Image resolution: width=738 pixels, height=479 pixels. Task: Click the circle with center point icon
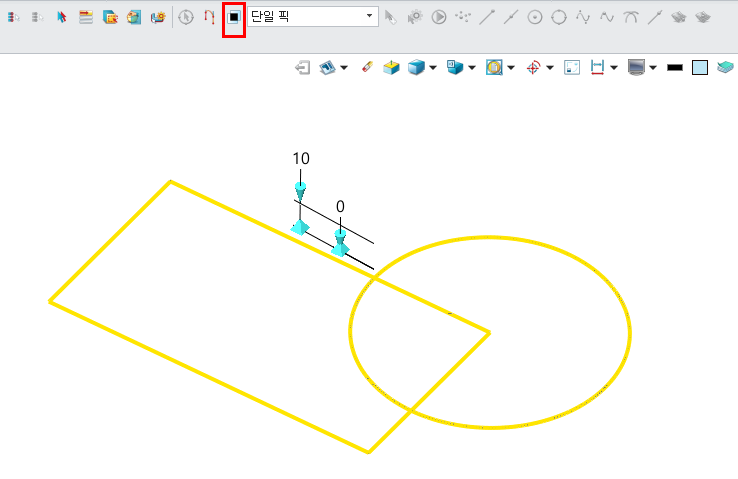point(535,17)
